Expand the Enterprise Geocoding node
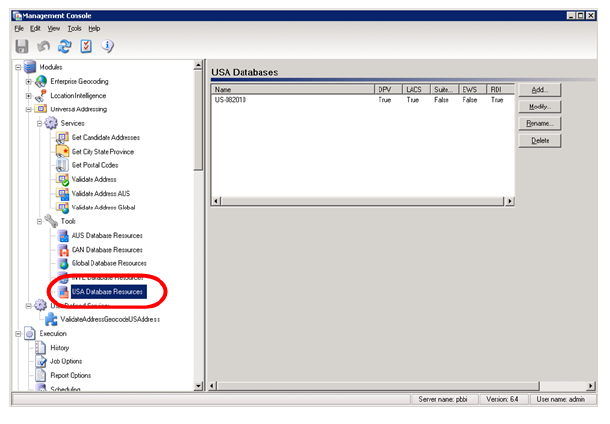Viewport: 610px width, 424px height. pos(28,81)
